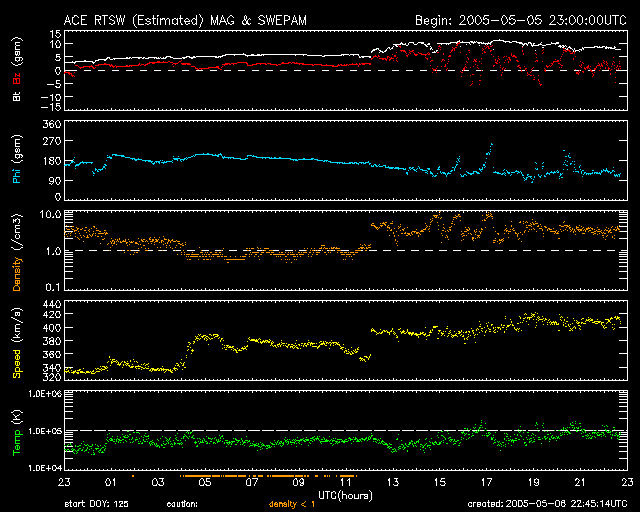Click the '1.0' tick on Density axis
640x512 pixels.
[x=53, y=252]
